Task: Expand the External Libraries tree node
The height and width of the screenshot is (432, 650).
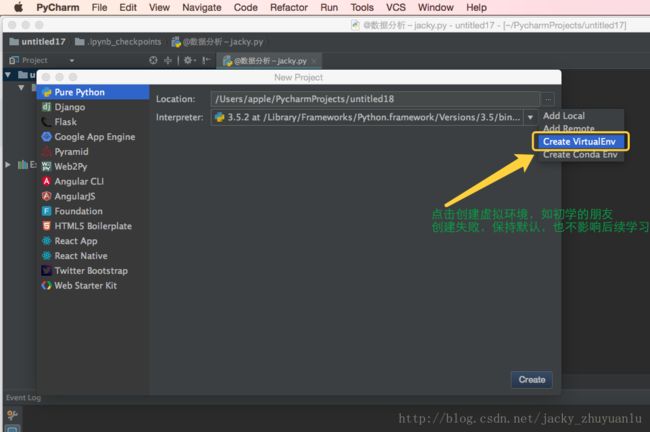Action: point(8,165)
